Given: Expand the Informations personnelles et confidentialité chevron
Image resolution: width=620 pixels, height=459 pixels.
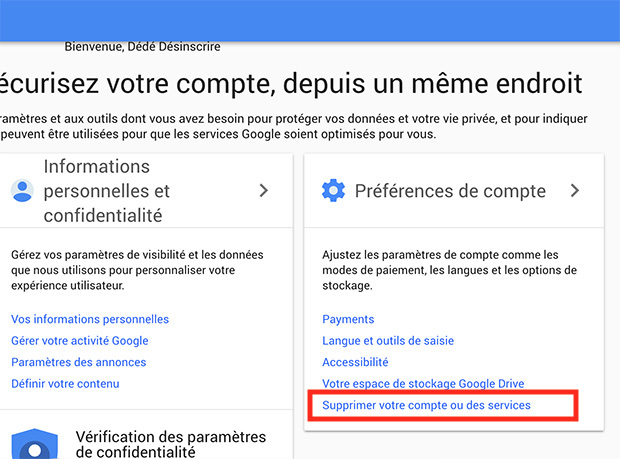Looking at the screenshot, I should pos(264,190).
